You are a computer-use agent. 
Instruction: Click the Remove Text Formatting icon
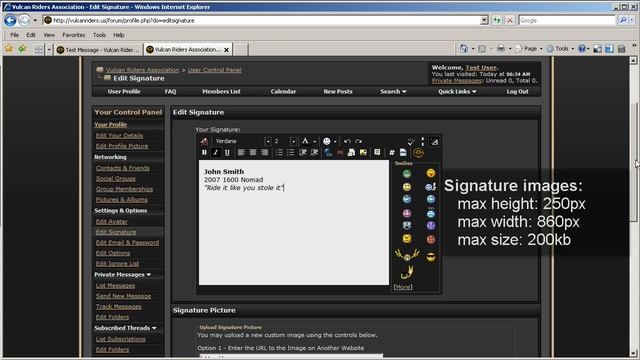[x=204, y=141]
